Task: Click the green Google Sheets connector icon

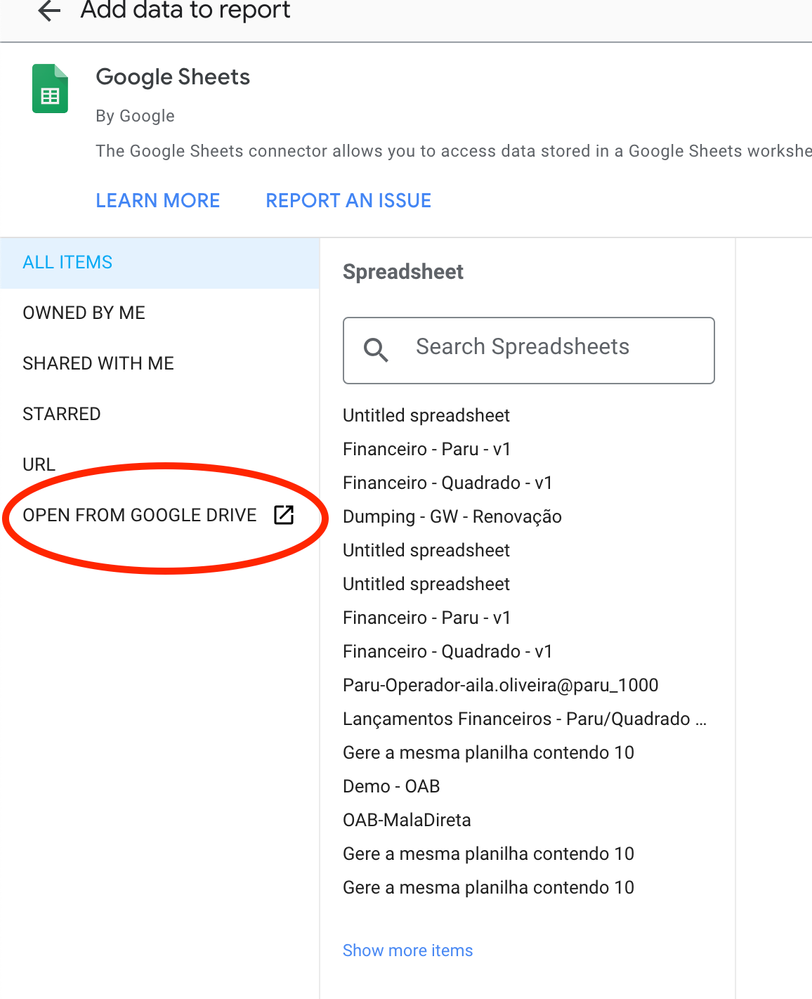Action: [x=50, y=89]
